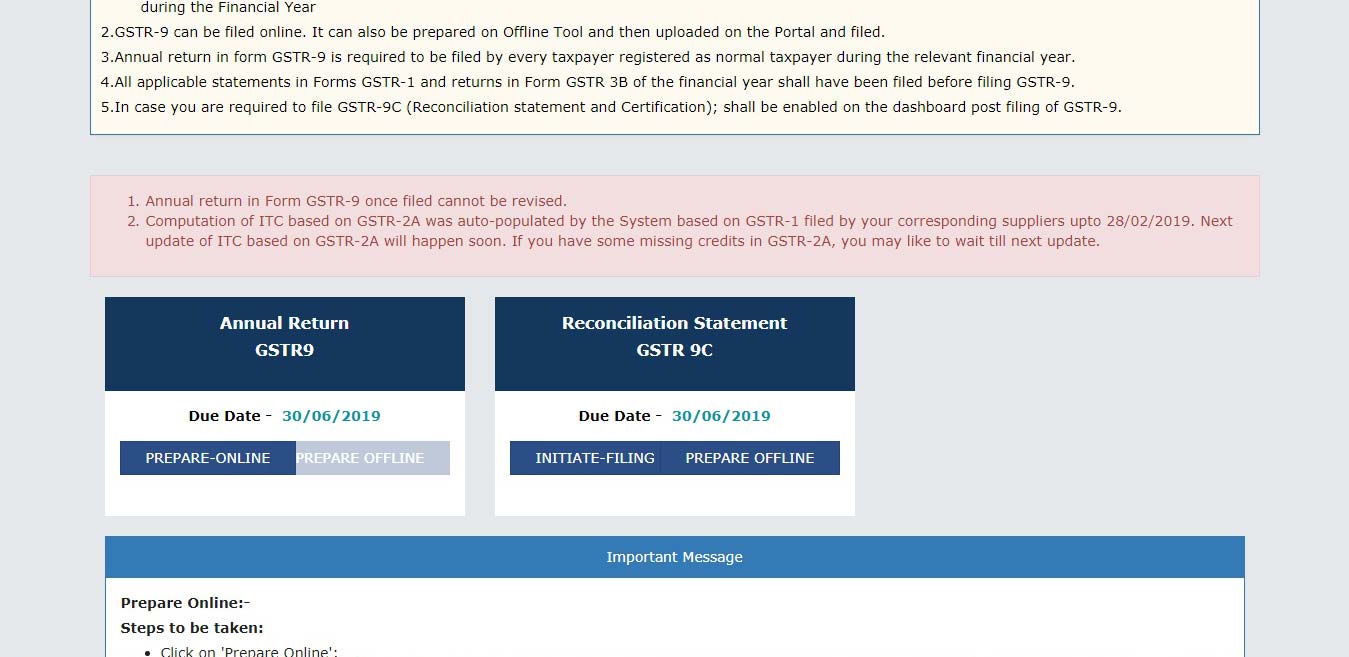Viewport: 1349px width, 657px height.
Task: Click the due date in the GSTR 9C card
Action: point(721,416)
